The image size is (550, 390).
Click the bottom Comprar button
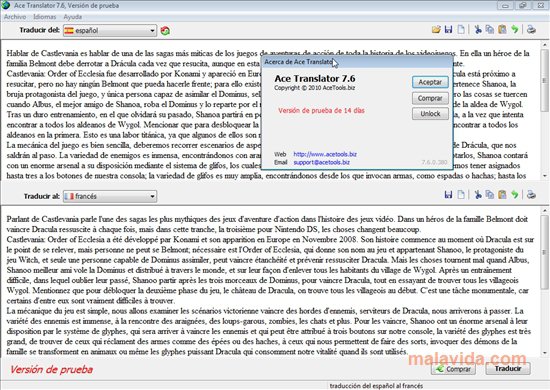click(x=454, y=369)
